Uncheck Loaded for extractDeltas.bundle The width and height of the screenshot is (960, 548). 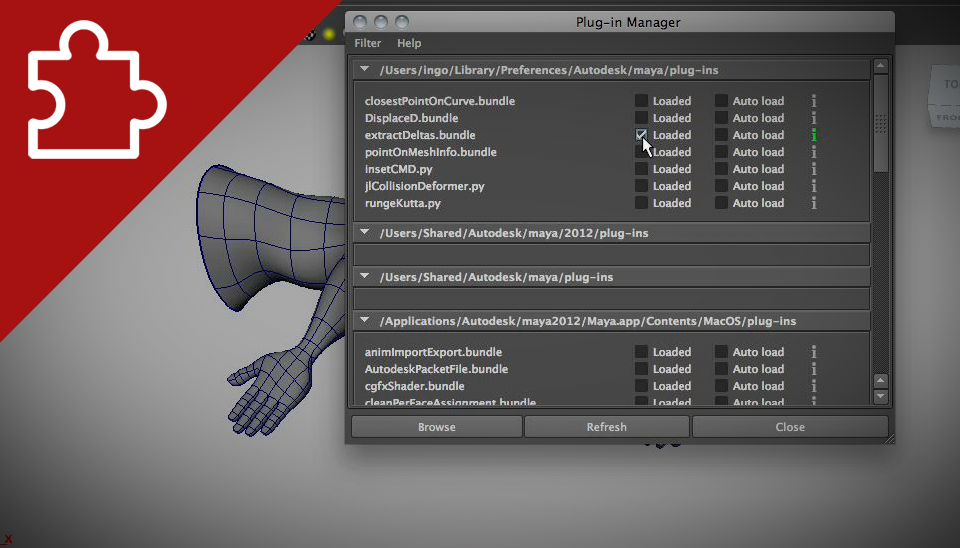pyautogui.click(x=641, y=135)
